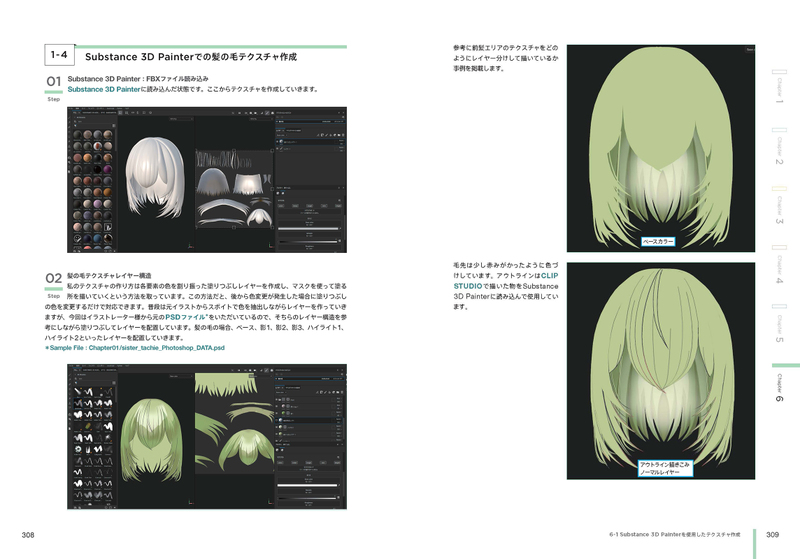Click the 'ベースカラー' caption label
The image size is (800, 559).
tap(658, 242)
